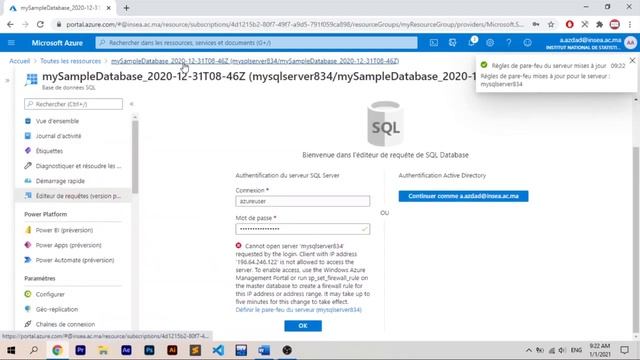Click Continuer comme a.azdad@insea.ac.ma
The height and width of the screenshot is (360, 640).
463,196
